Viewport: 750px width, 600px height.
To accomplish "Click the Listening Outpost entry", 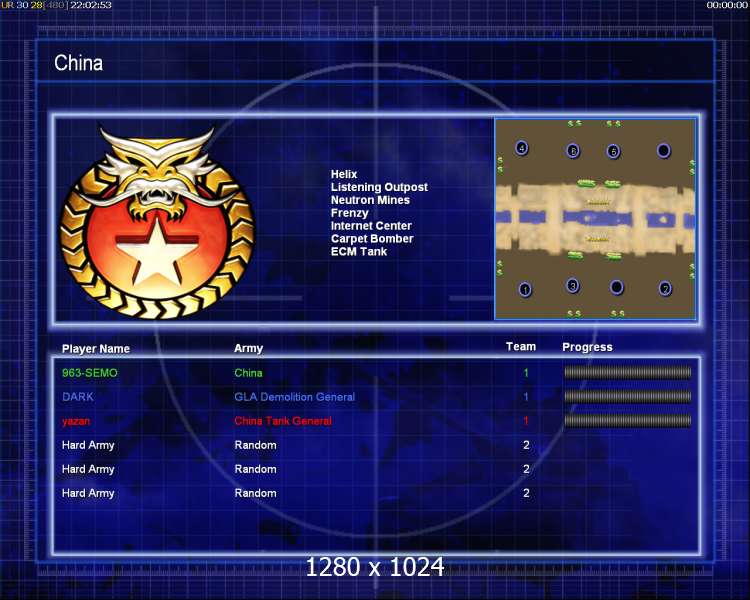I will pyautogui.click(x=379, y=187).
